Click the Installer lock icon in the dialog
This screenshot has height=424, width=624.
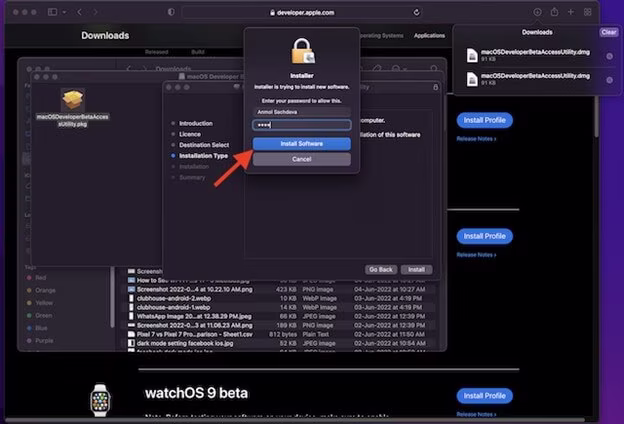pyautogui.click(x=302, y=51)
